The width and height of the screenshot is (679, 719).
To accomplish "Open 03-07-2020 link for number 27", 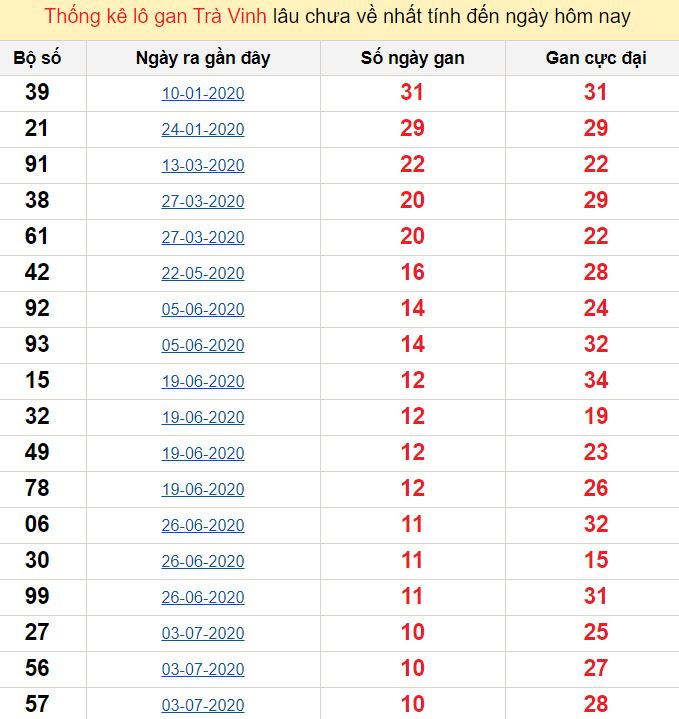I will click(203, 633).
